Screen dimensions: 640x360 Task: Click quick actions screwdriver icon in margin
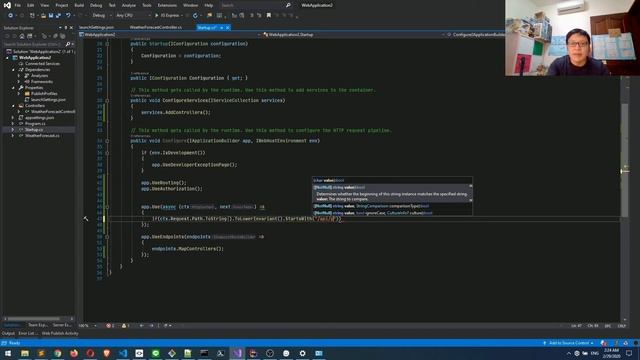[x=86, y=219]
